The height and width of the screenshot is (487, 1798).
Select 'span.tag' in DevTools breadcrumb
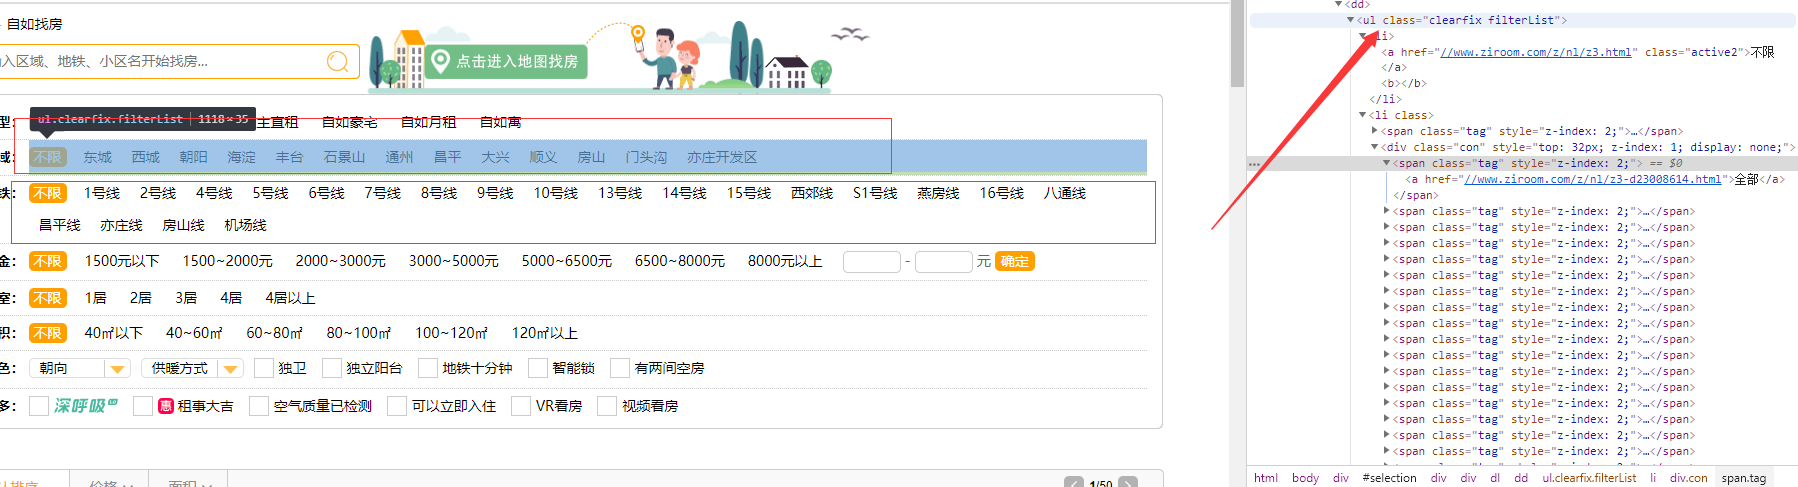click(x=1744, y=478)
